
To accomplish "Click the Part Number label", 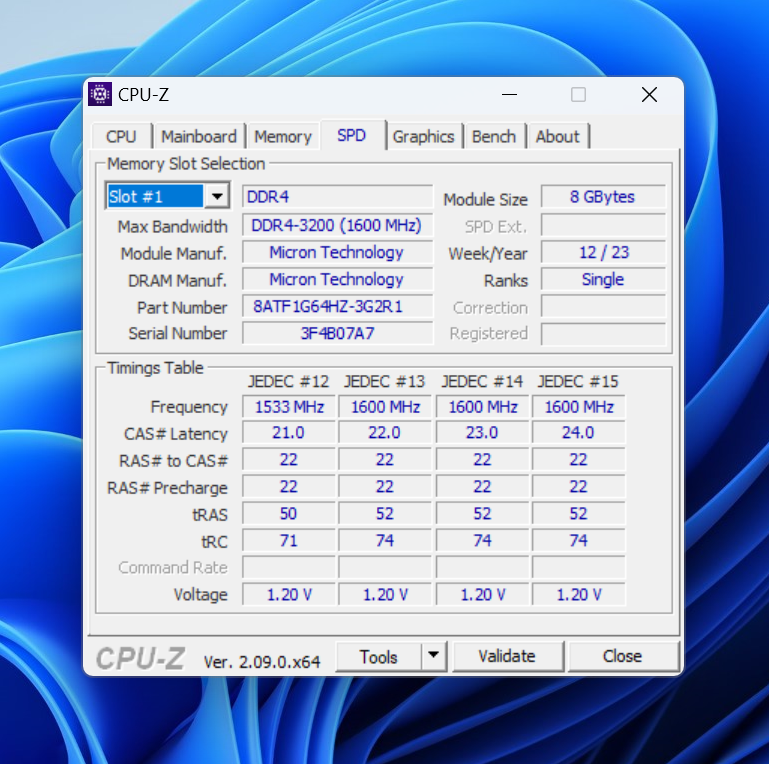I will pos(182,307).
